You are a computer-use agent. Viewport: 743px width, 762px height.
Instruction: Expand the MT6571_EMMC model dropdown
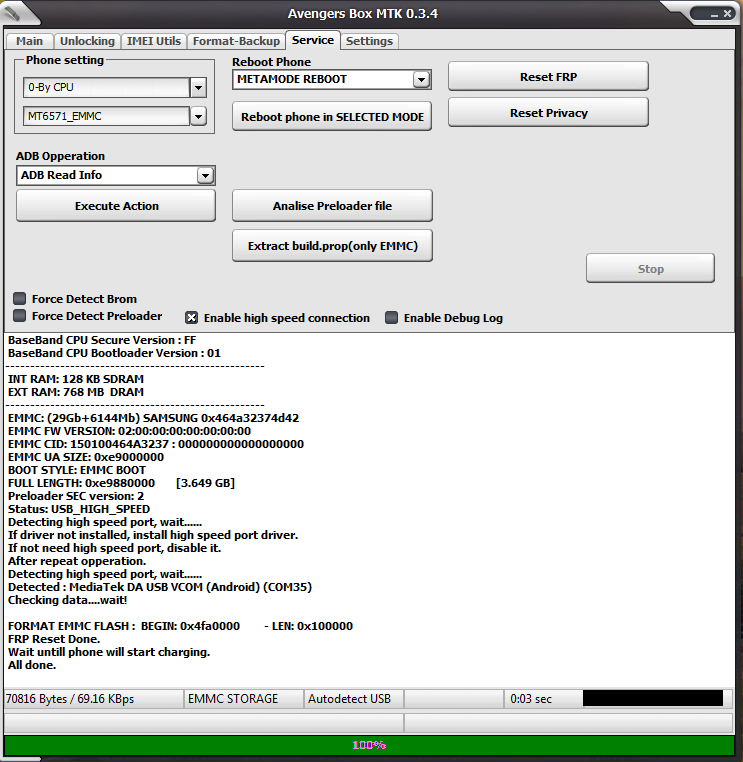198,117
